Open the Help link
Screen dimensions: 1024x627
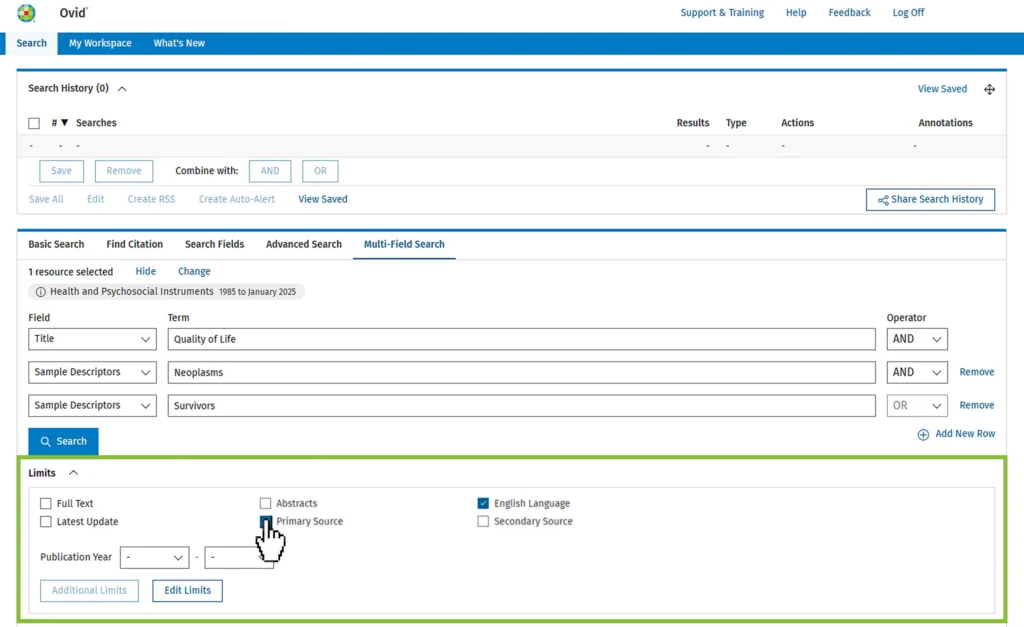click(796, 12)
